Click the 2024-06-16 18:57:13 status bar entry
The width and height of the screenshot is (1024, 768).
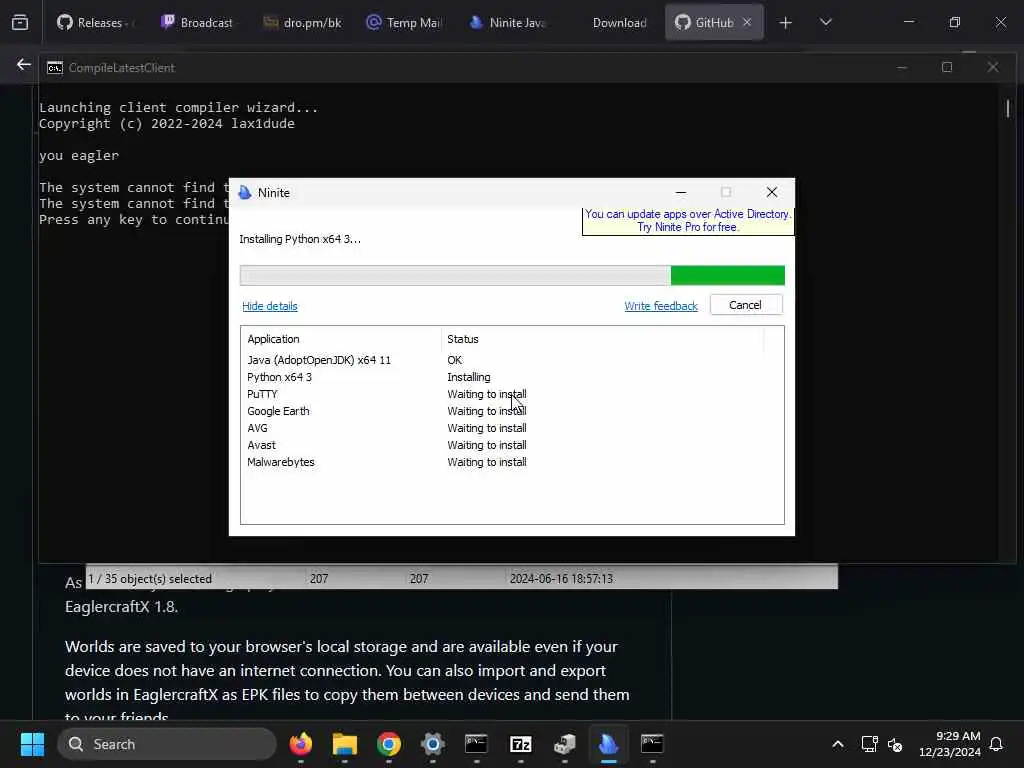(x=561, y=579)
